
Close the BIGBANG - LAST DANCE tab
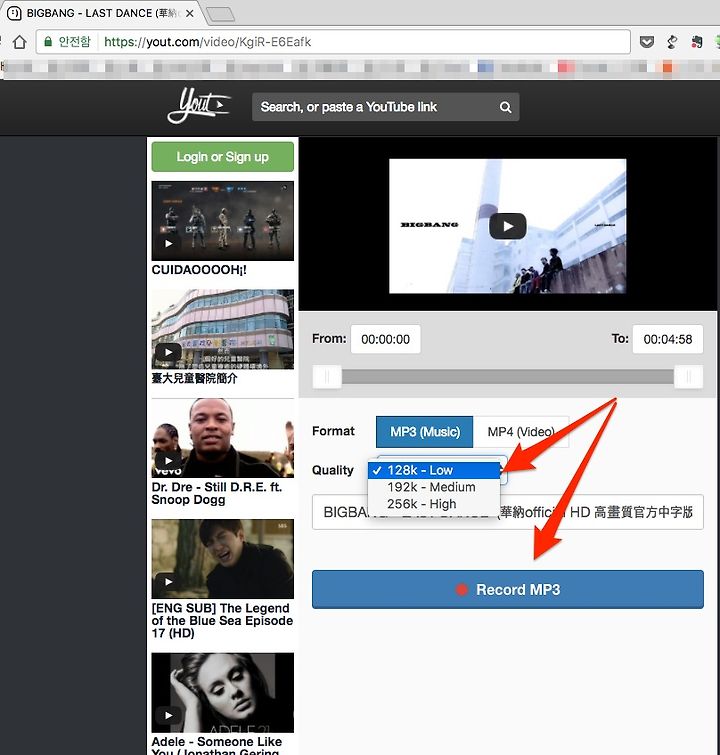coord(190,13)
